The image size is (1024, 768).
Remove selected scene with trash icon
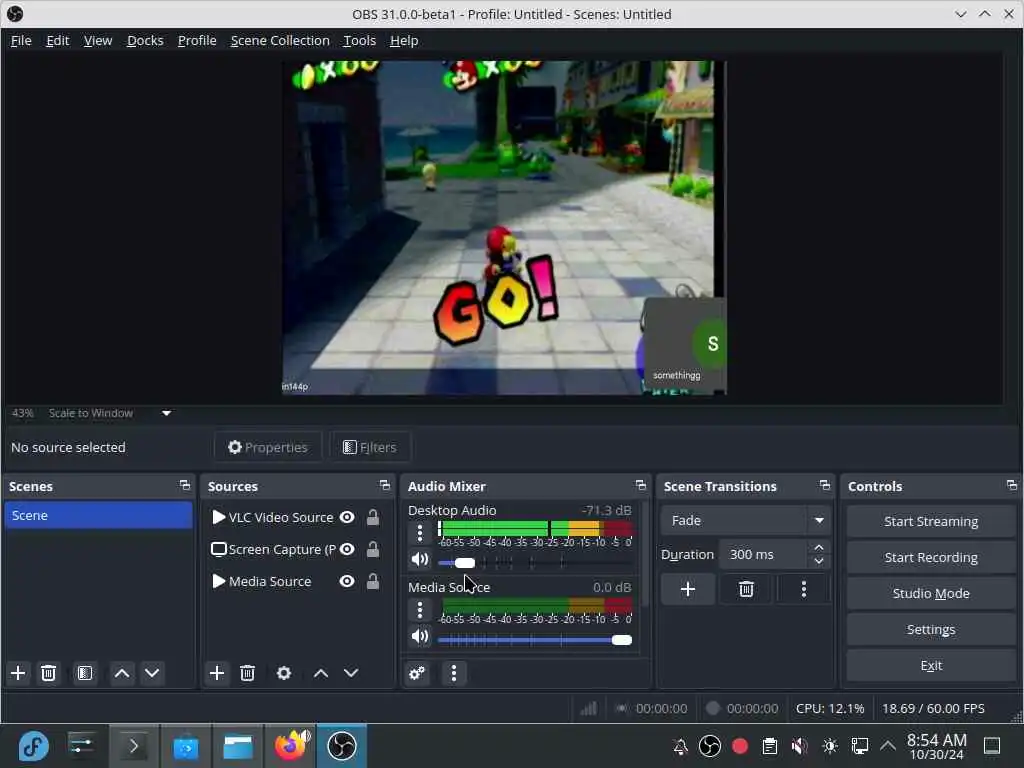coord(48,673)
